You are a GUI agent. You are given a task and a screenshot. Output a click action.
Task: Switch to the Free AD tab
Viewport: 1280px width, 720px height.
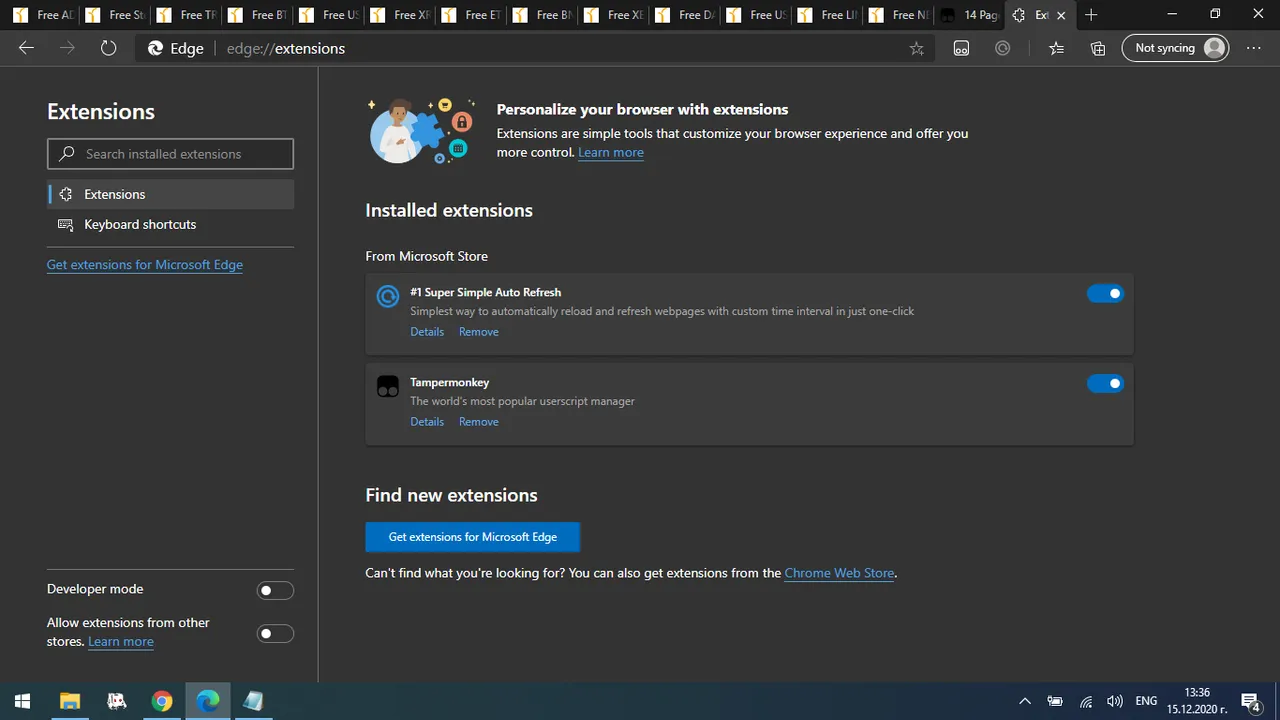43,15
